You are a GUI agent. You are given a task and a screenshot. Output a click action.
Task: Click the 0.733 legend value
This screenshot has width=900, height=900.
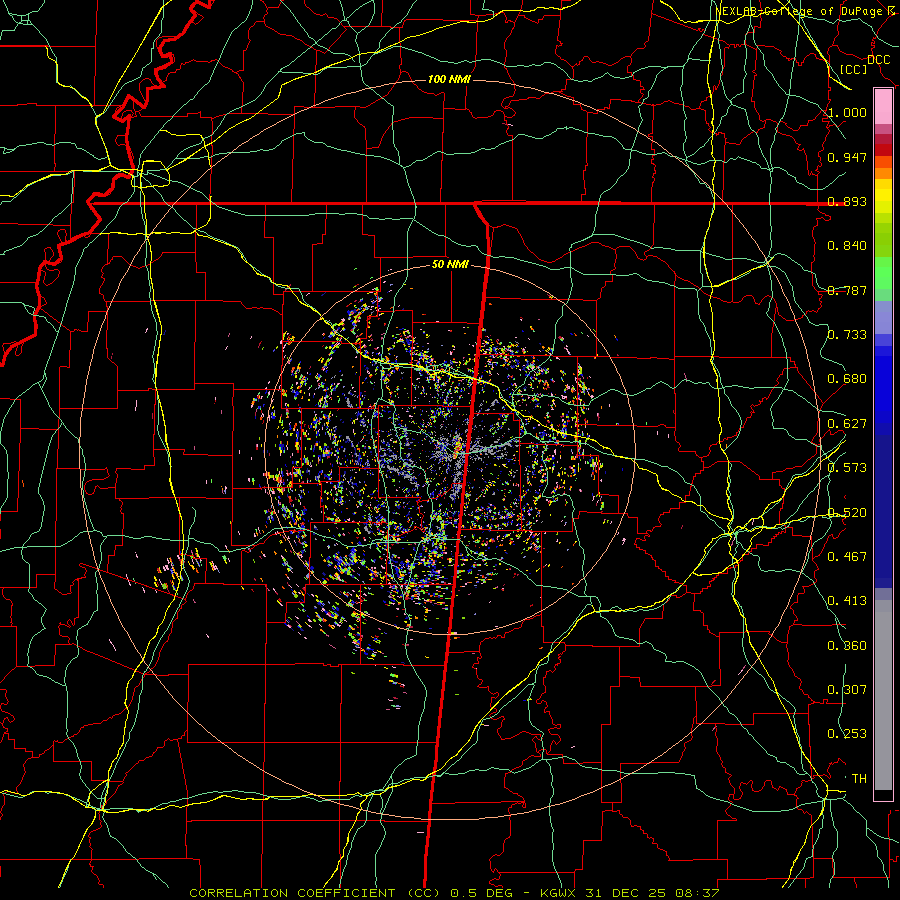coord(847,335)
